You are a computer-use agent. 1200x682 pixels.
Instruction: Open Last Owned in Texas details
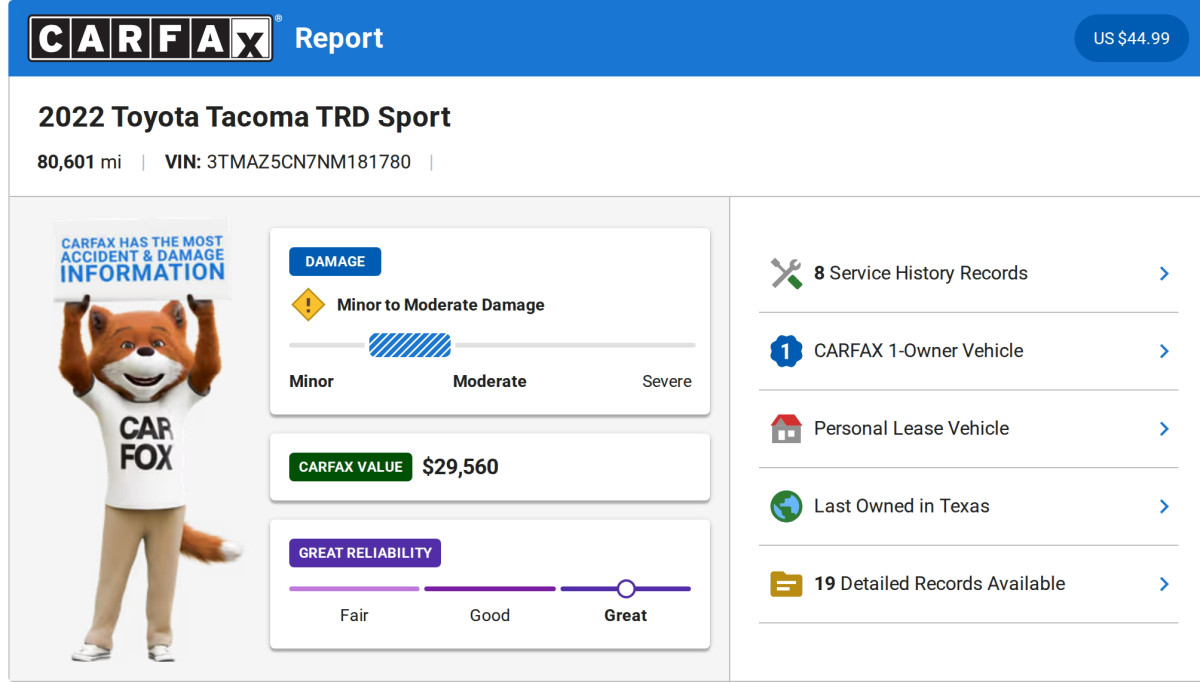[x=968, y=506]
